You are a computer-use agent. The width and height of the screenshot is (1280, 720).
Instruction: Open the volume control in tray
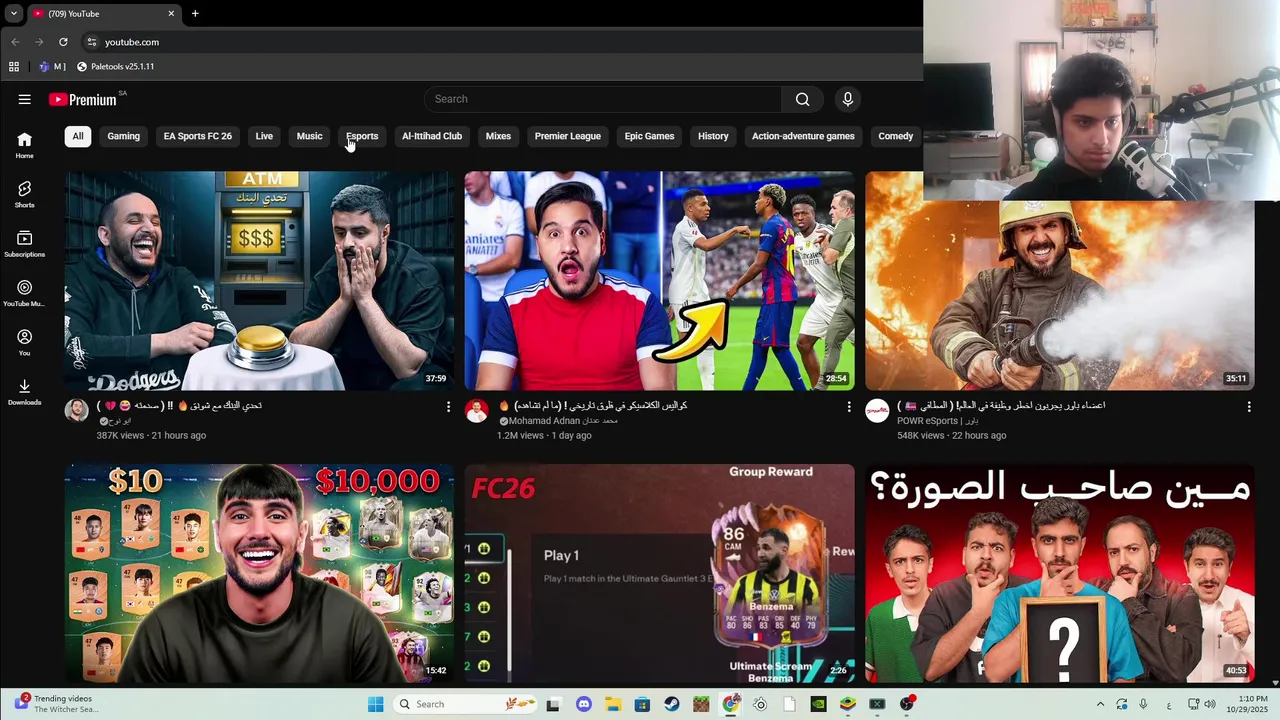click(1211, 704)
